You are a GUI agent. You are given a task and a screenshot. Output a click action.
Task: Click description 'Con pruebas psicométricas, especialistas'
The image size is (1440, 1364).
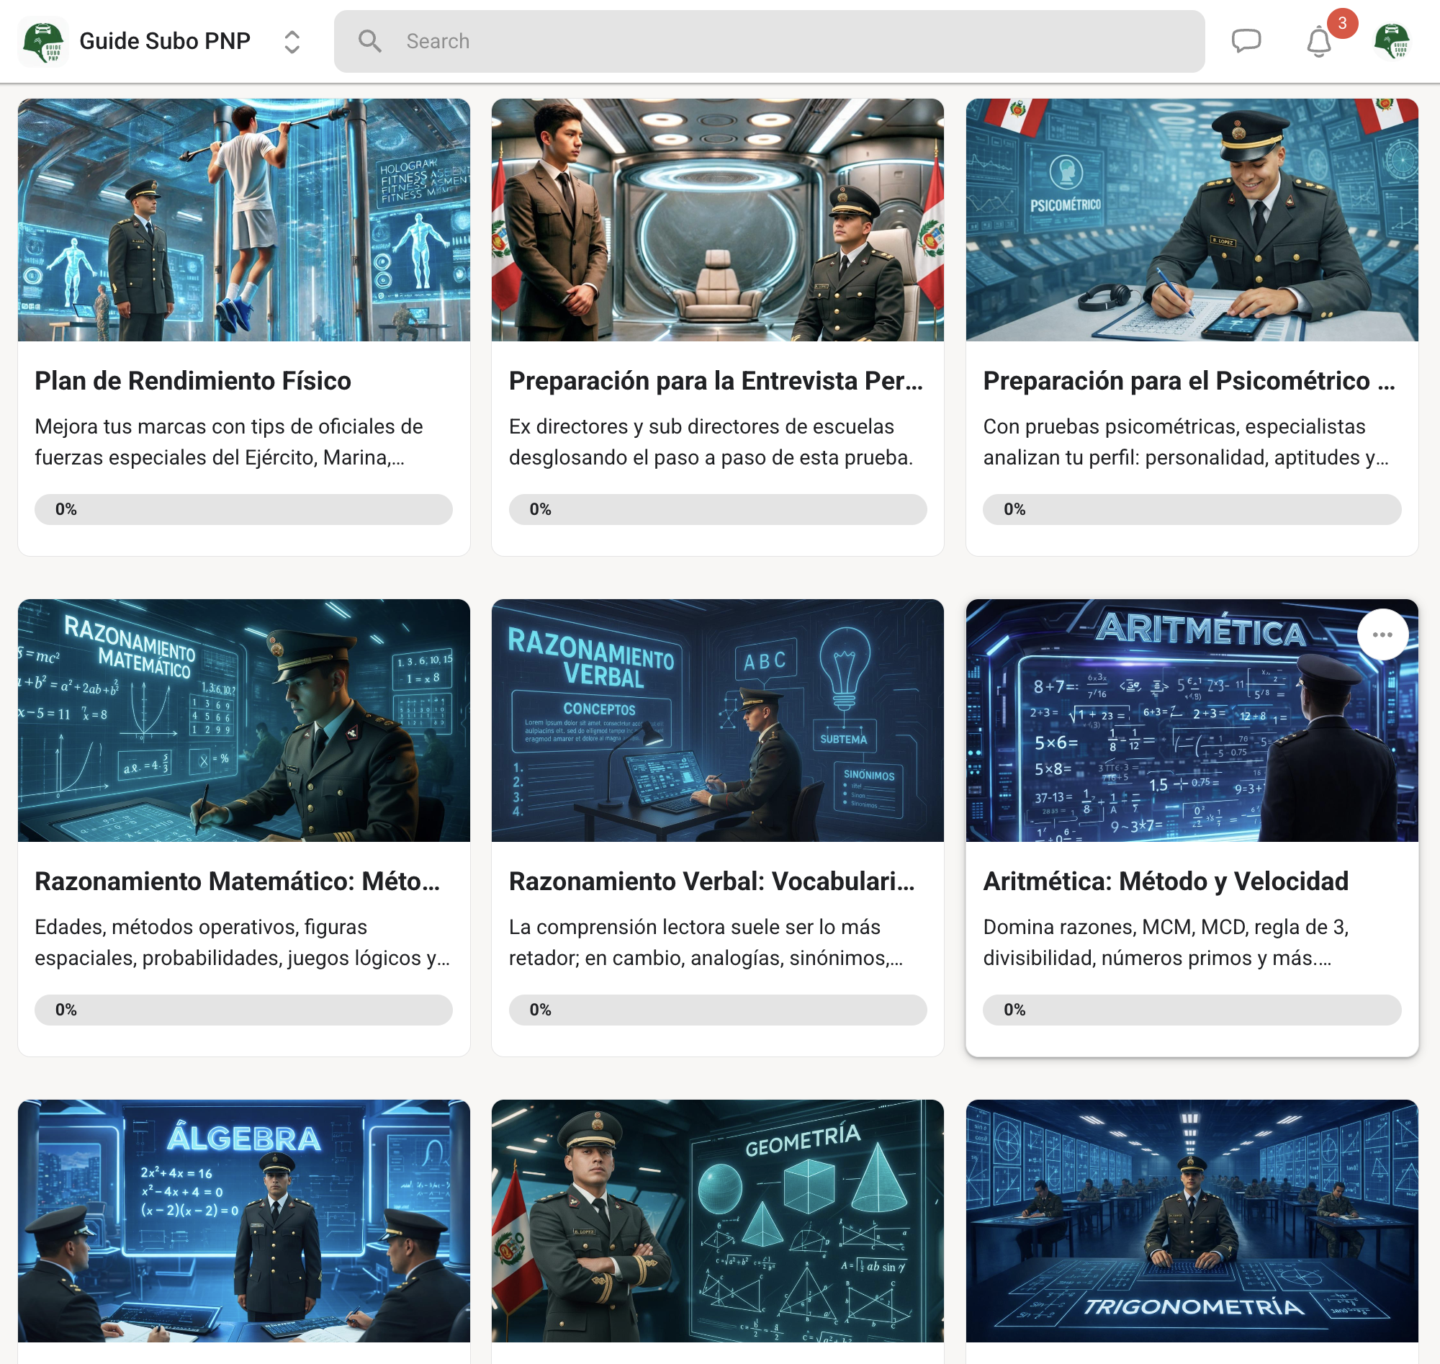click(1186, 442)
